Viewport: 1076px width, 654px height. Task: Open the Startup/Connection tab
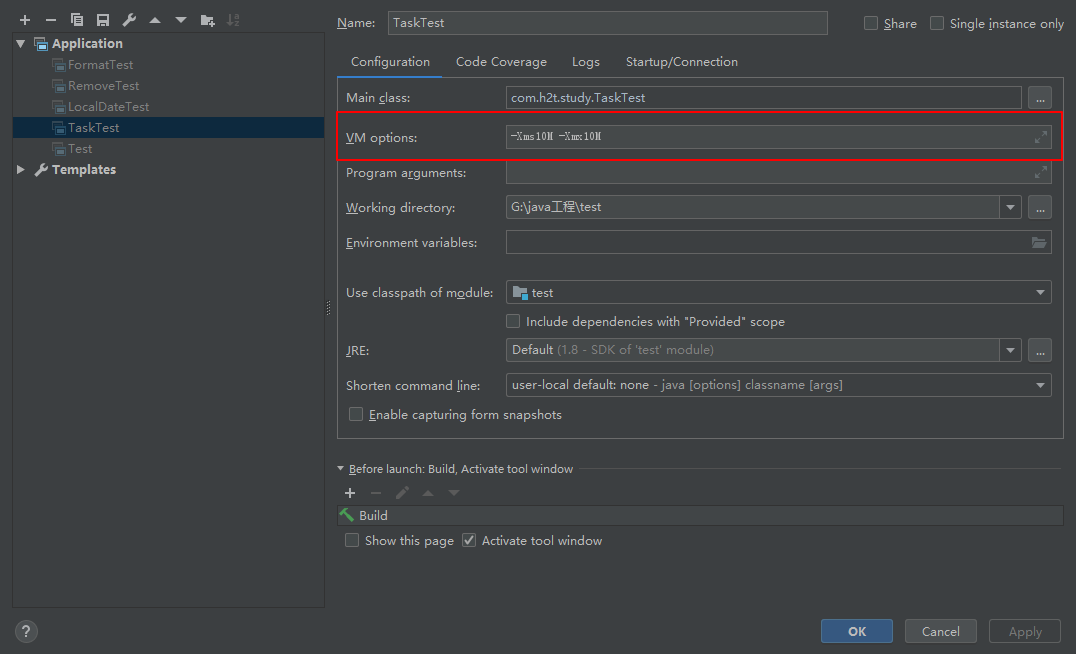[681, 62]
